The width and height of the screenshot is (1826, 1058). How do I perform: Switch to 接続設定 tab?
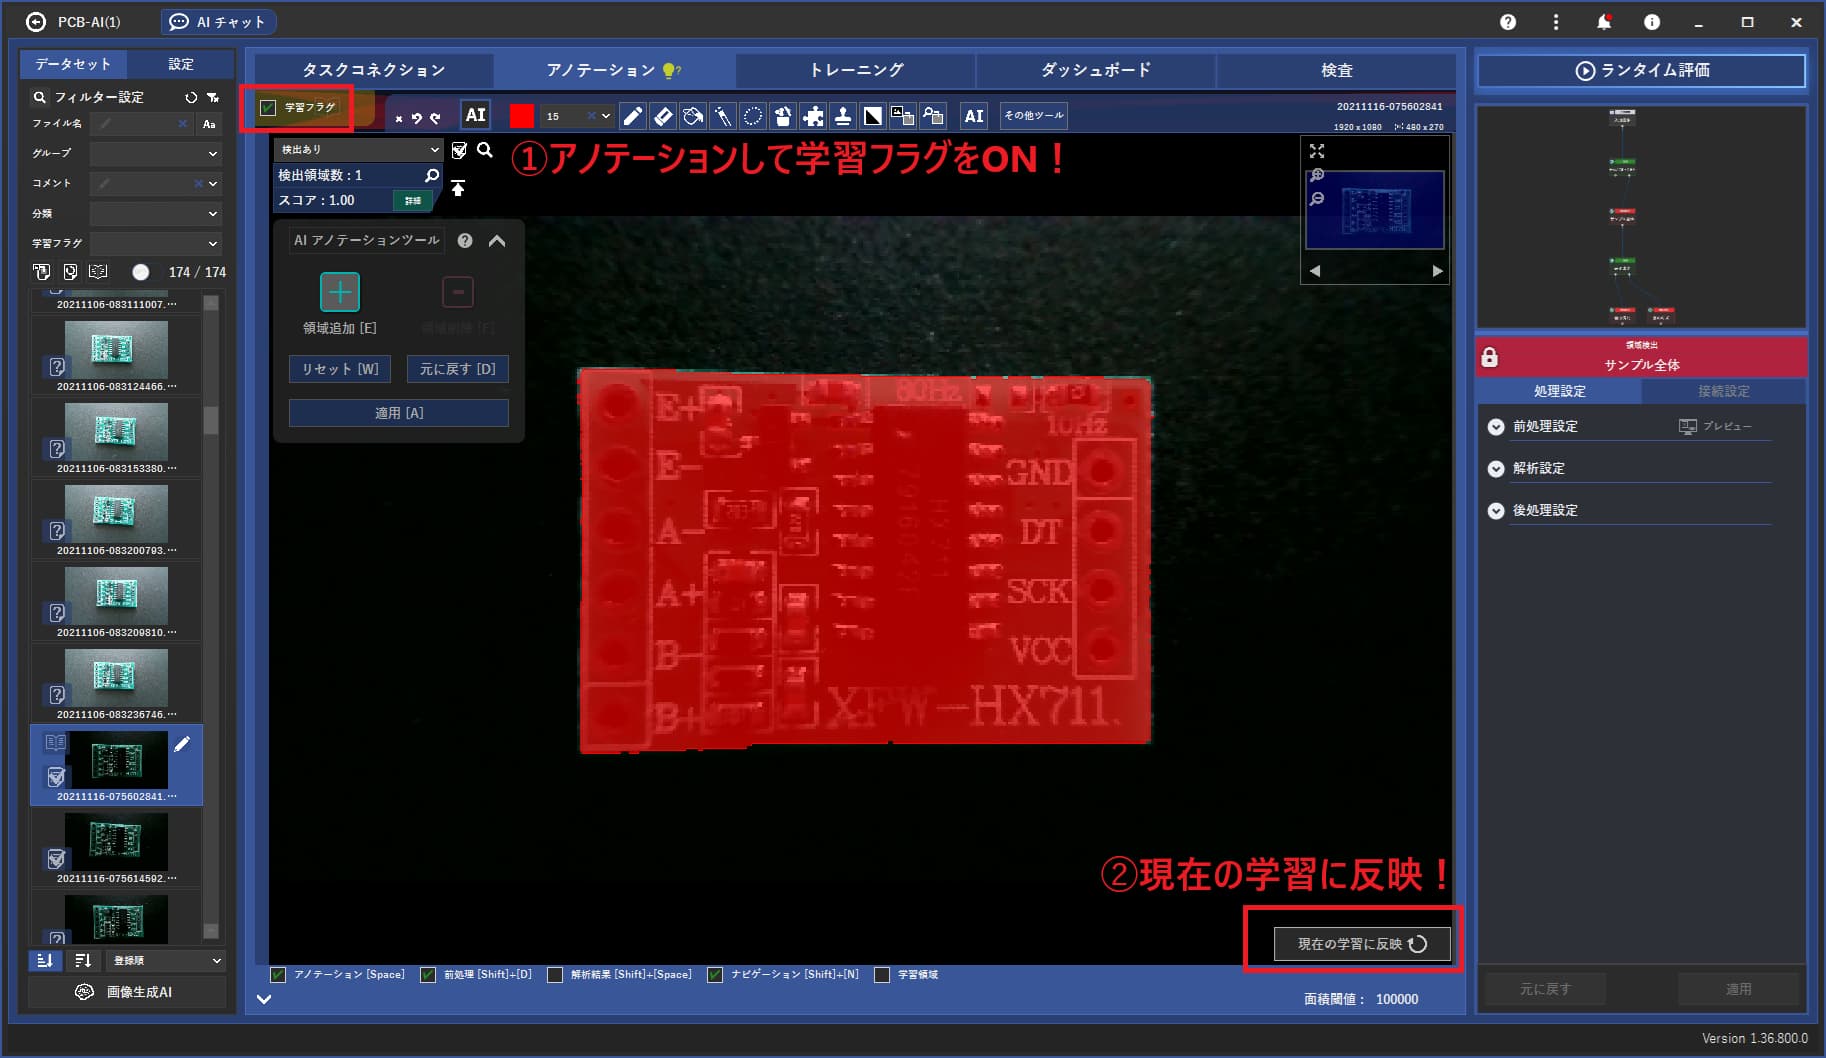click(1724, 391)
